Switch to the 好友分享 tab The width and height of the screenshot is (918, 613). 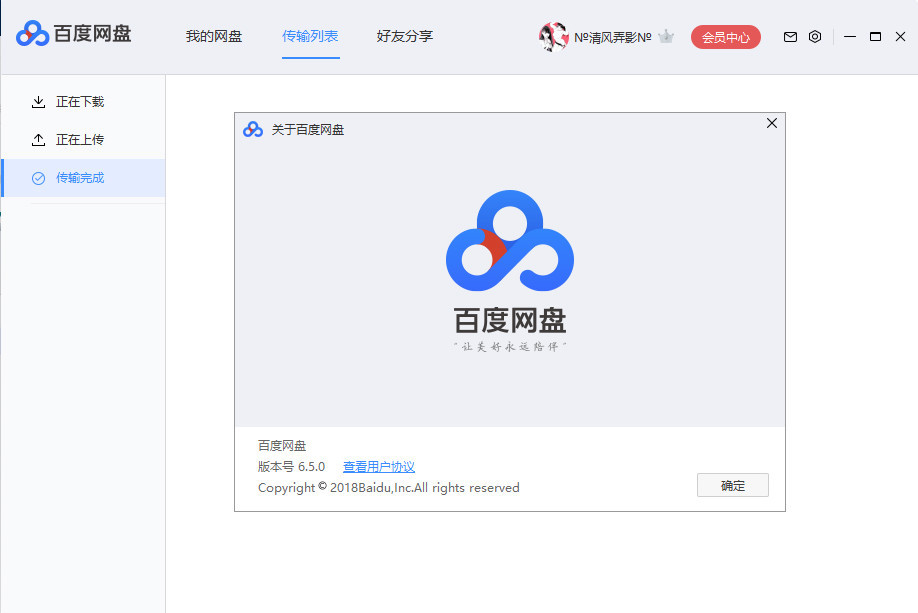(404, 36)
